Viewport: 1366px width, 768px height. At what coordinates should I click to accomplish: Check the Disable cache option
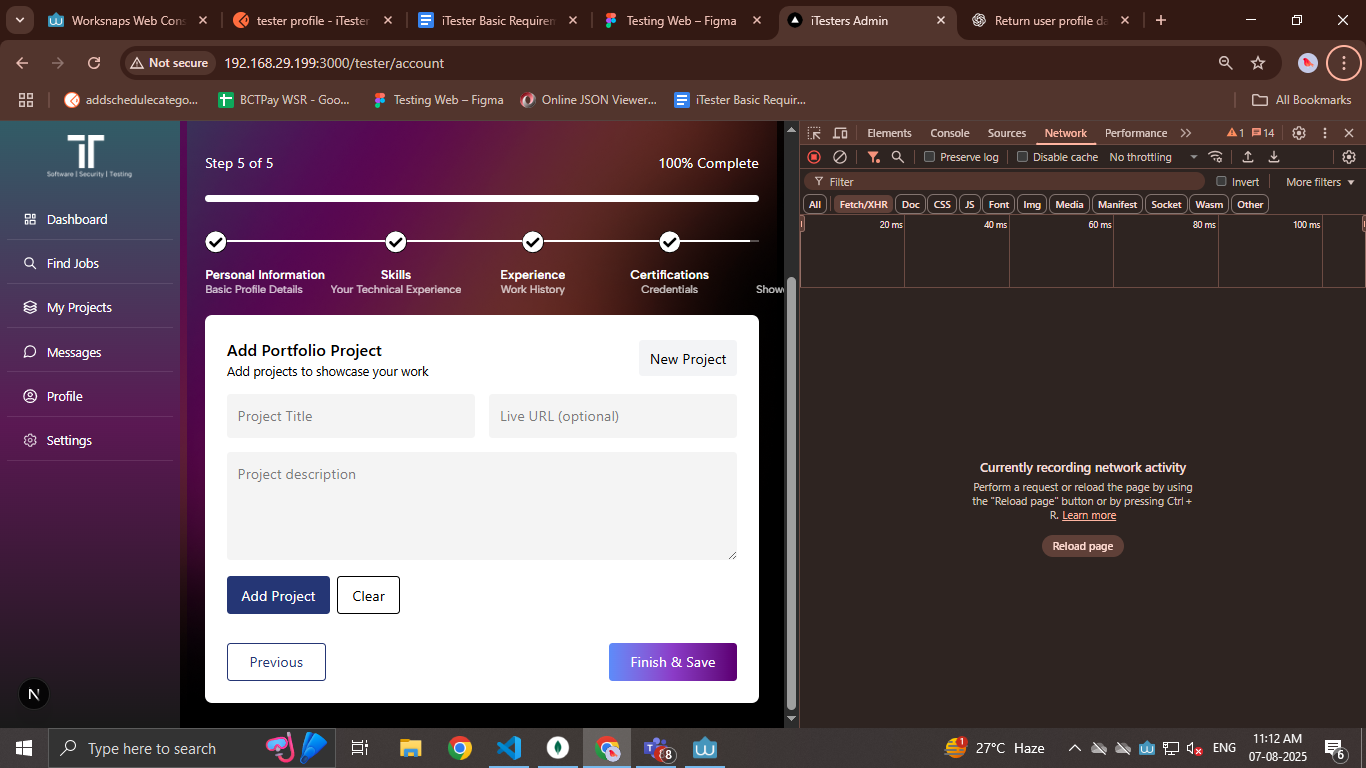pos(1022,157)
